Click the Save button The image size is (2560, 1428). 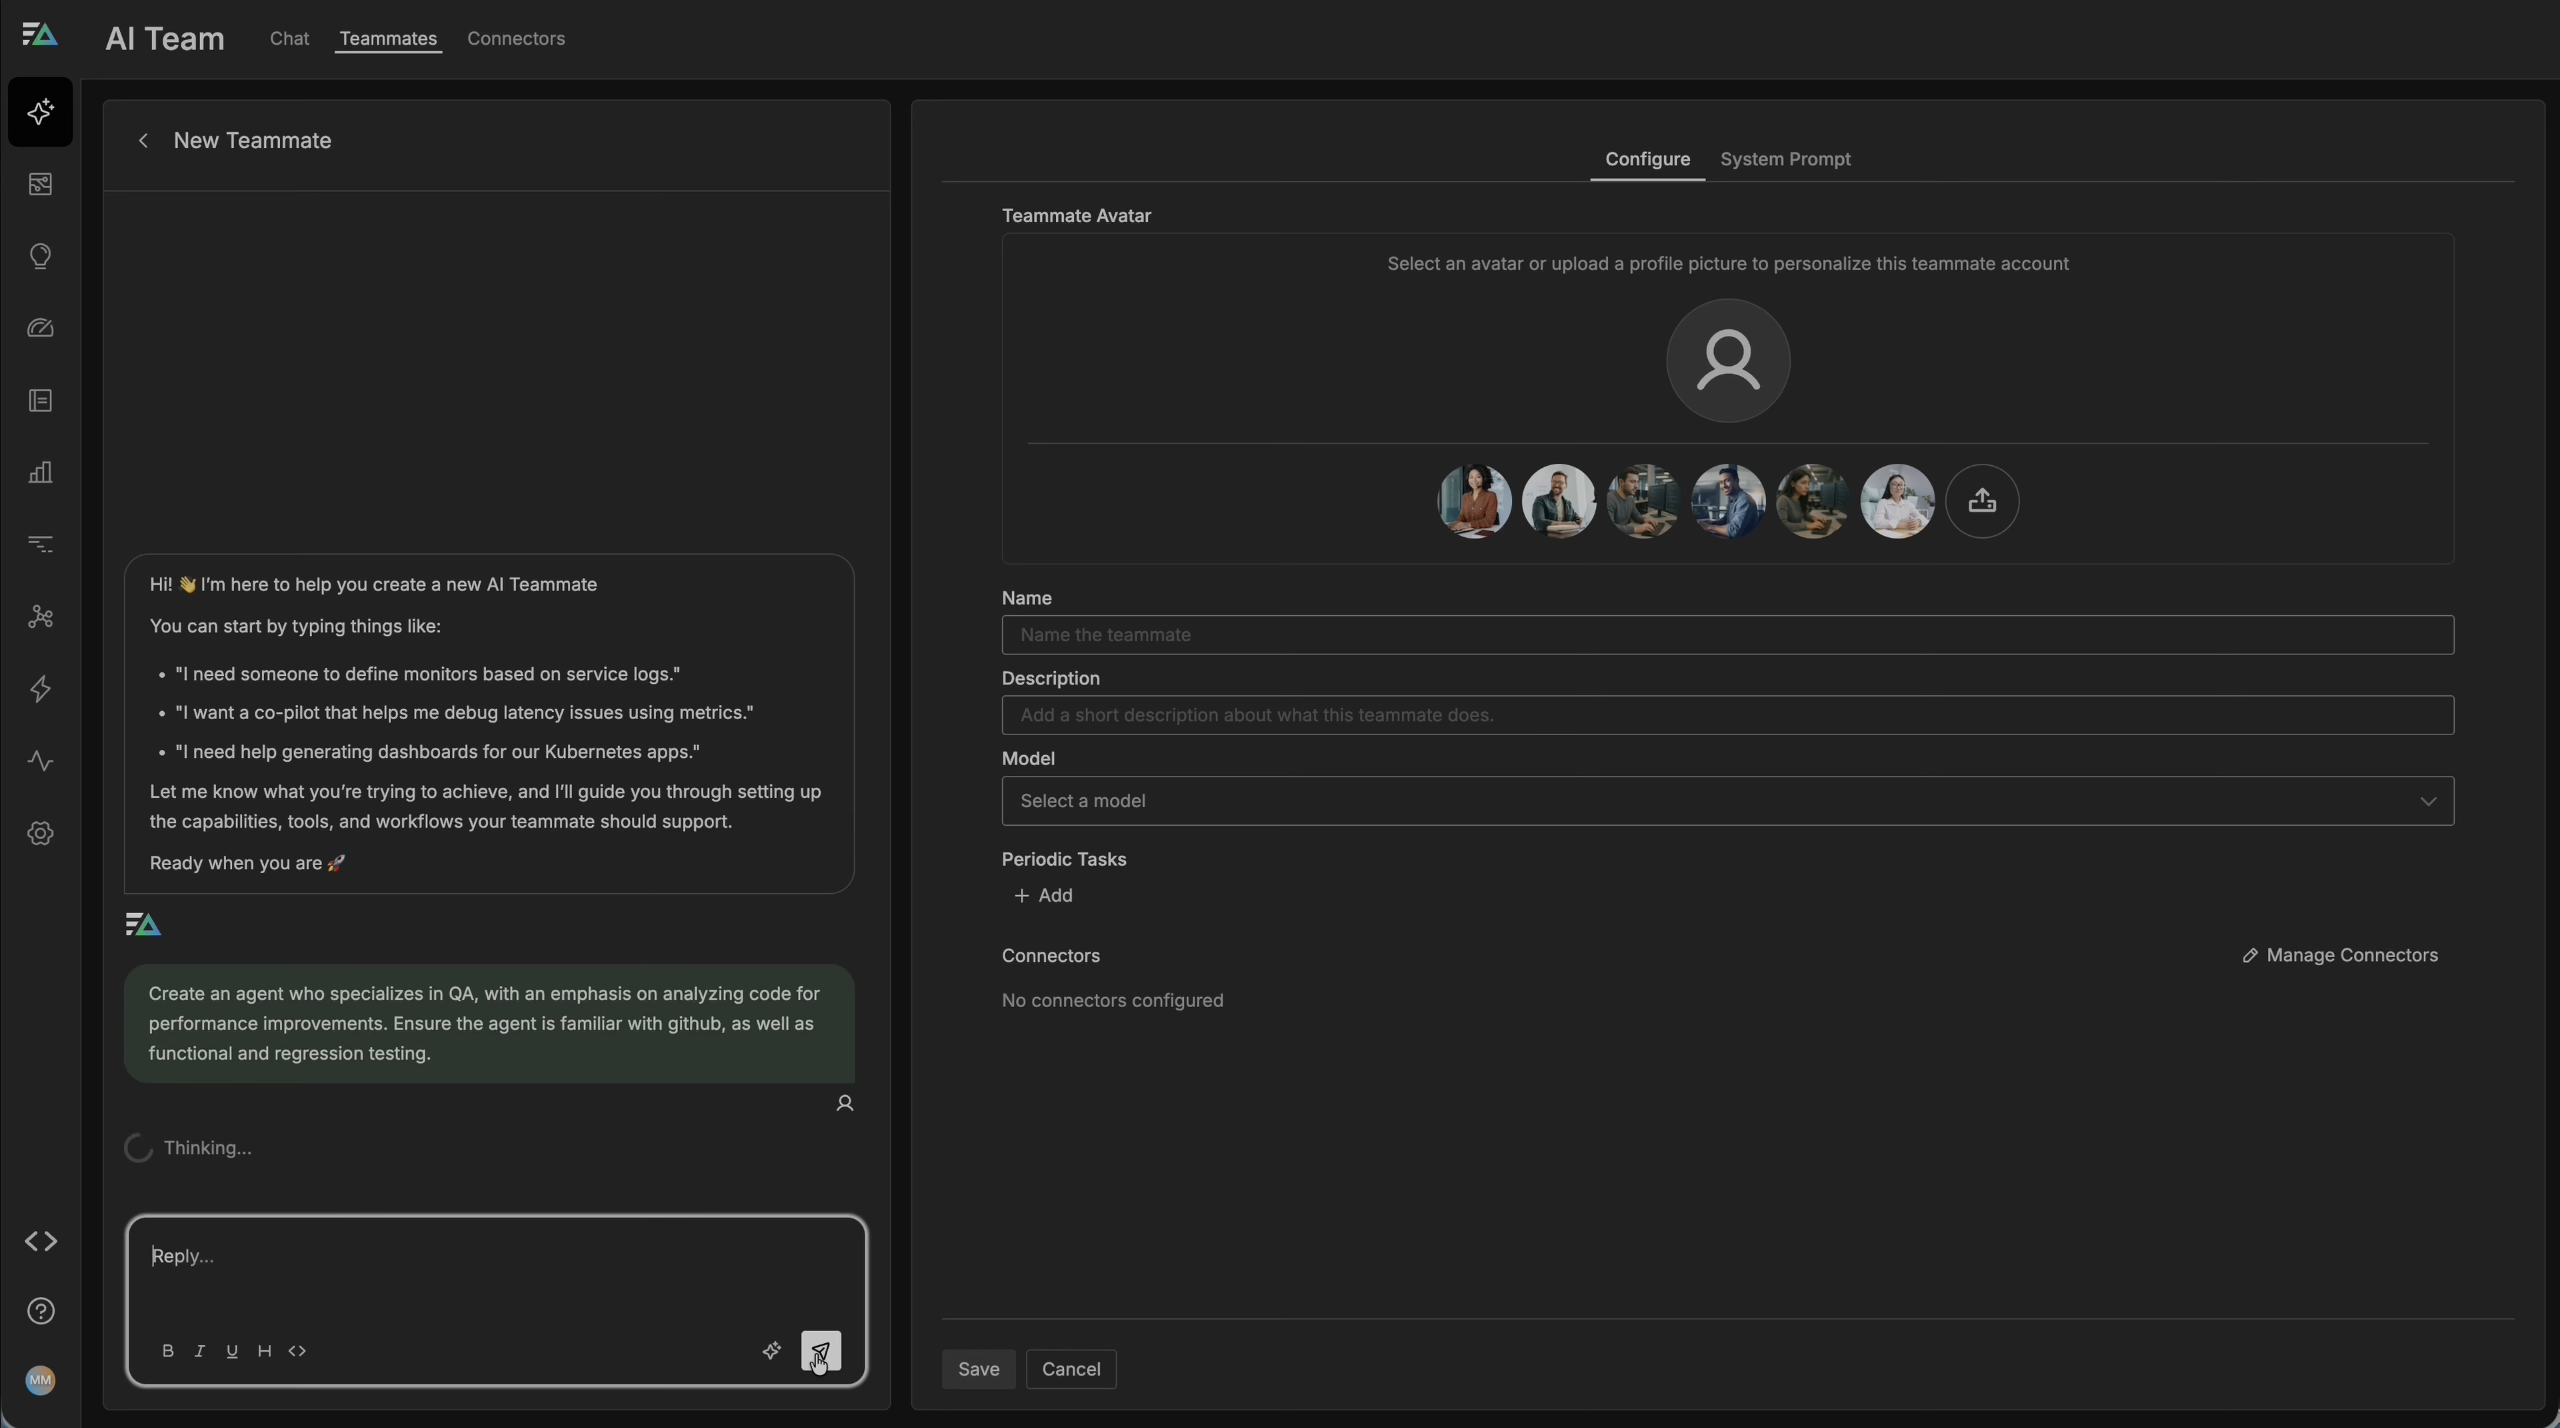[978, 1369]
